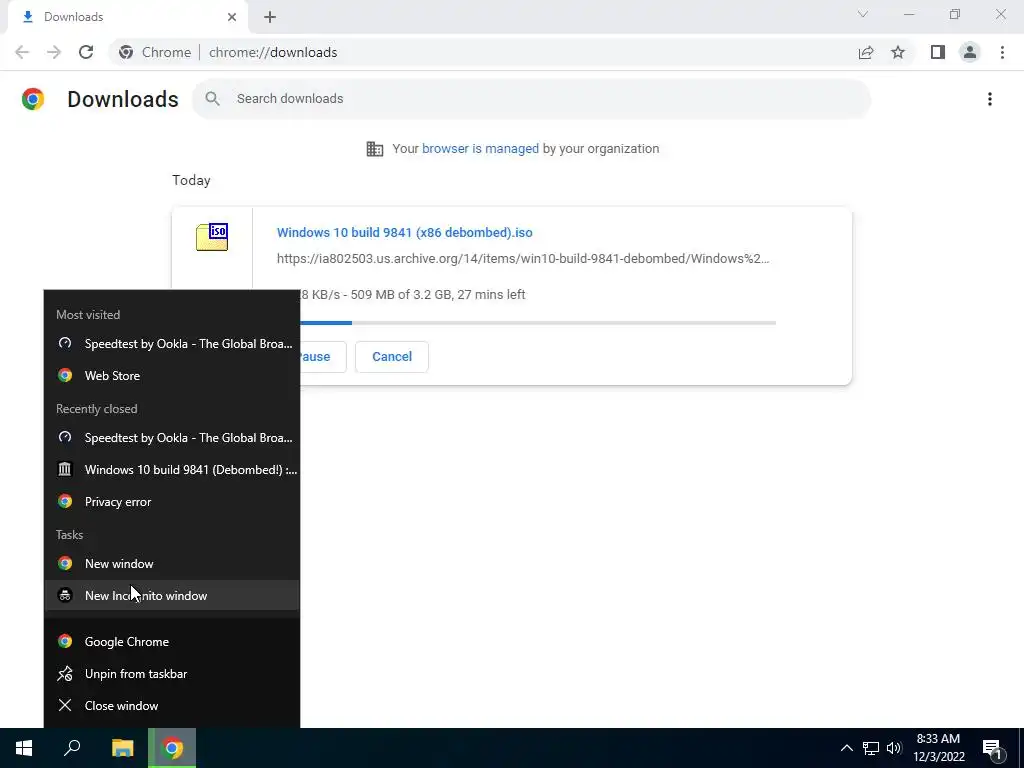Choose Close window in the jump list
This screenshot has height=768, width=1024.
coord(172,705)
